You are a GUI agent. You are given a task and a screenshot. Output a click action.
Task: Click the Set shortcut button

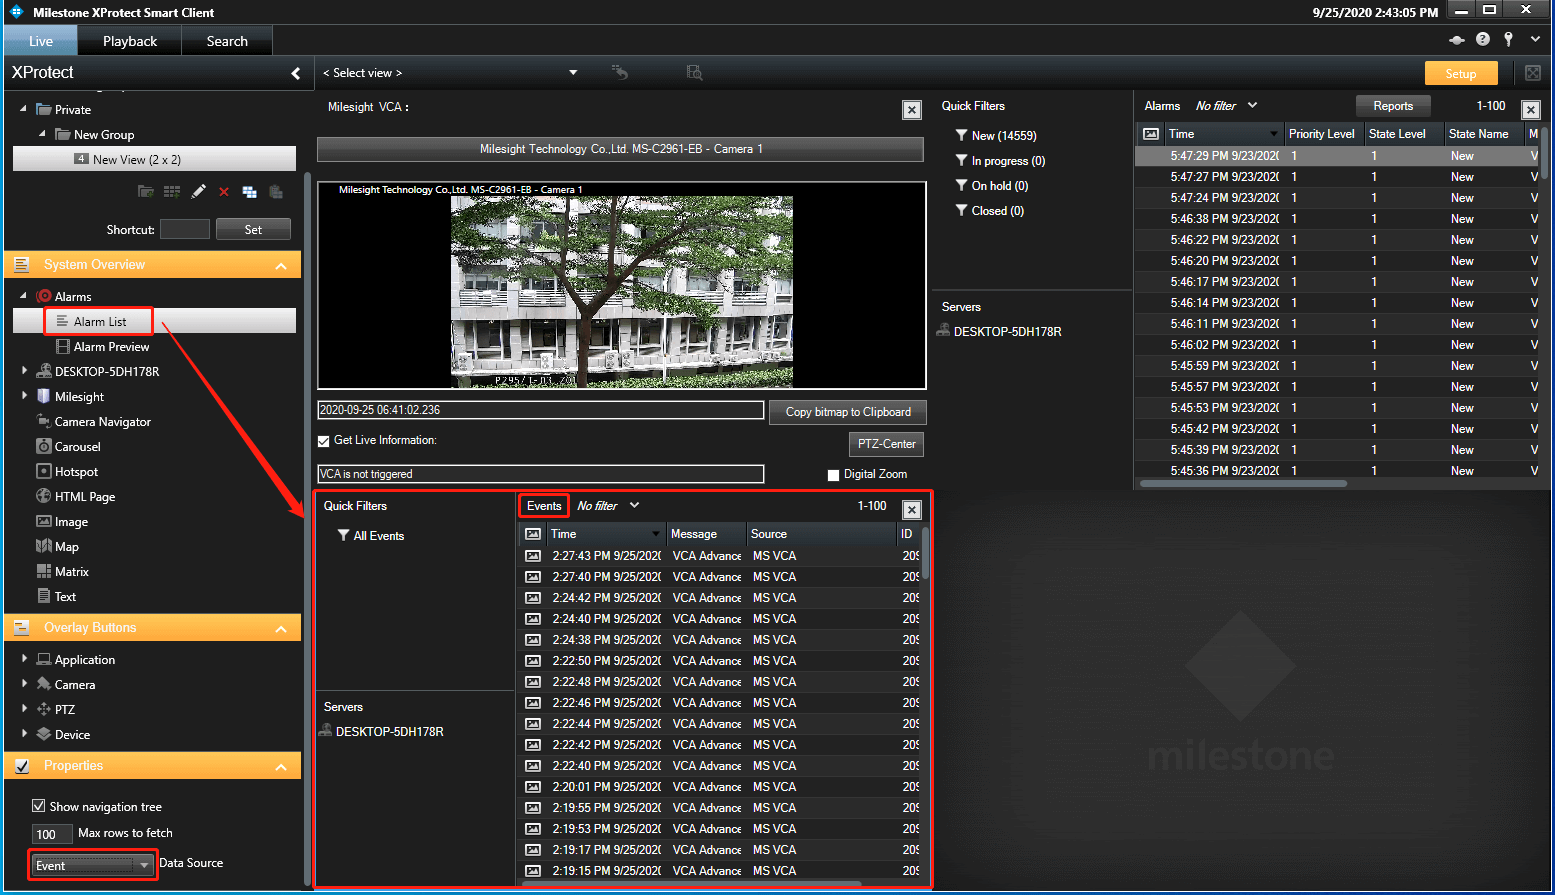point(253,229)
